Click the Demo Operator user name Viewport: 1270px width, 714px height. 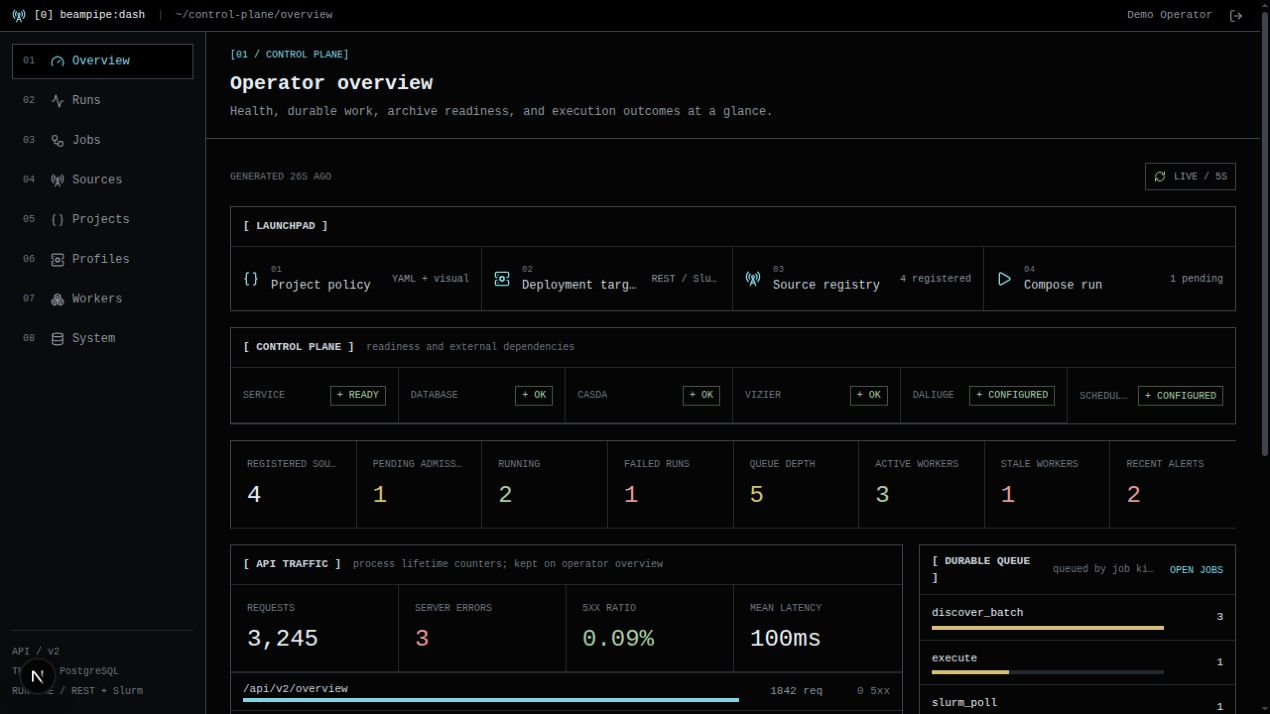(1169, 15)
